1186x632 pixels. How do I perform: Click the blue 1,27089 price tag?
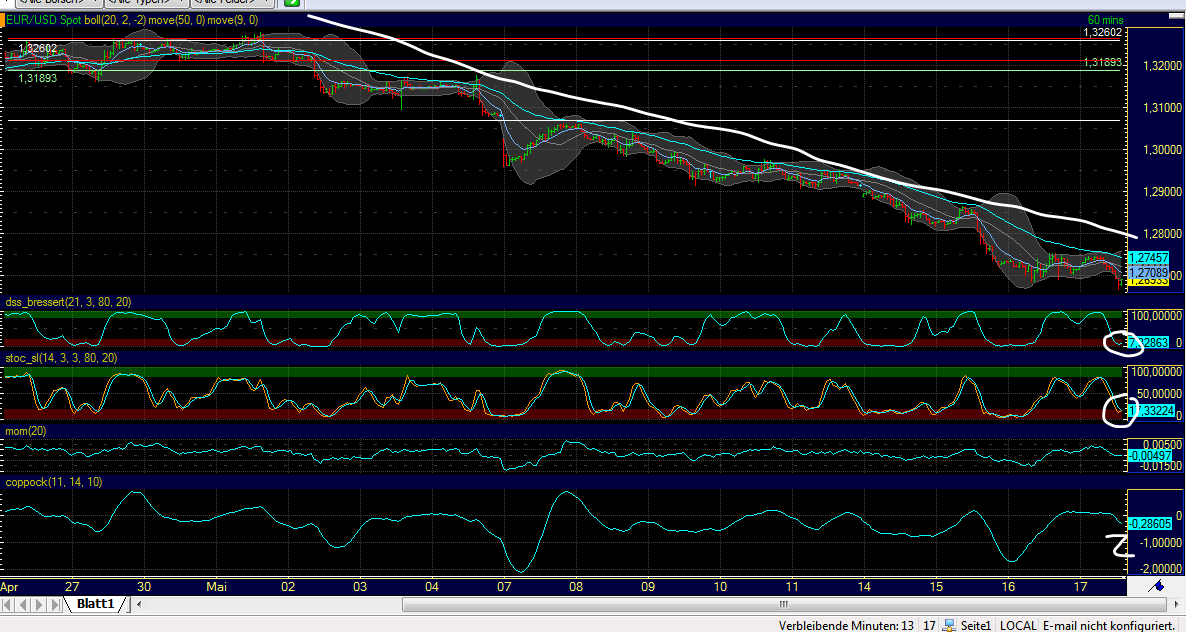1148,272
